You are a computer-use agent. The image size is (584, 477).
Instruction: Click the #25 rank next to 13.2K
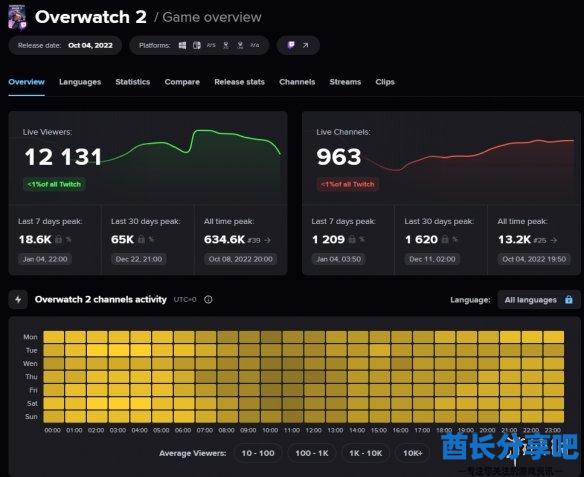pos(540,241)
